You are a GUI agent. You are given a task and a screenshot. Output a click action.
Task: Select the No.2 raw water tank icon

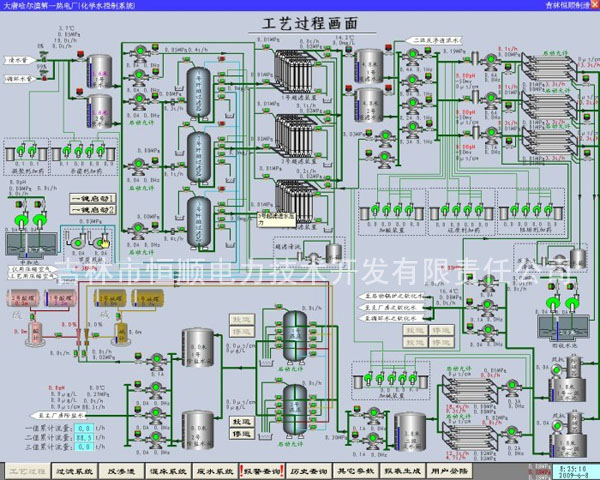[x=100, y=113]
